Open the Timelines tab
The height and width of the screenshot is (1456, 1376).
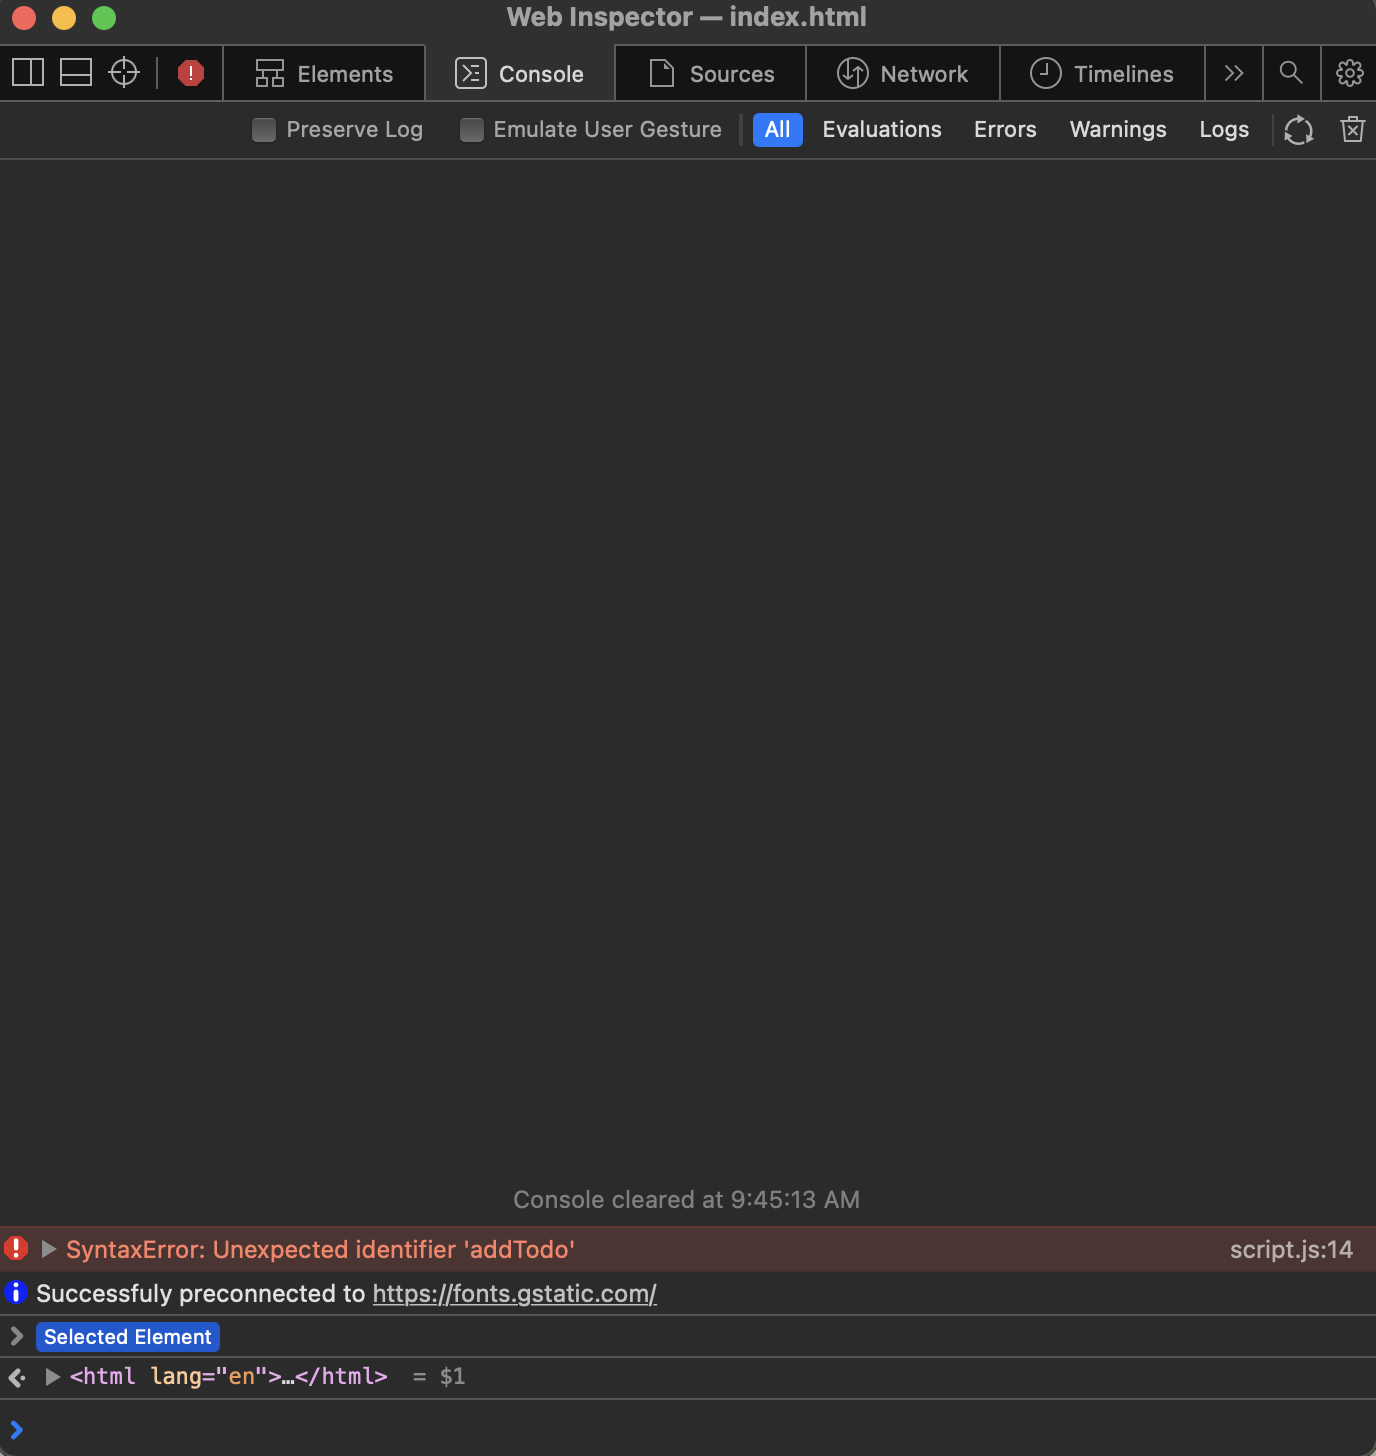point(1102,74)
